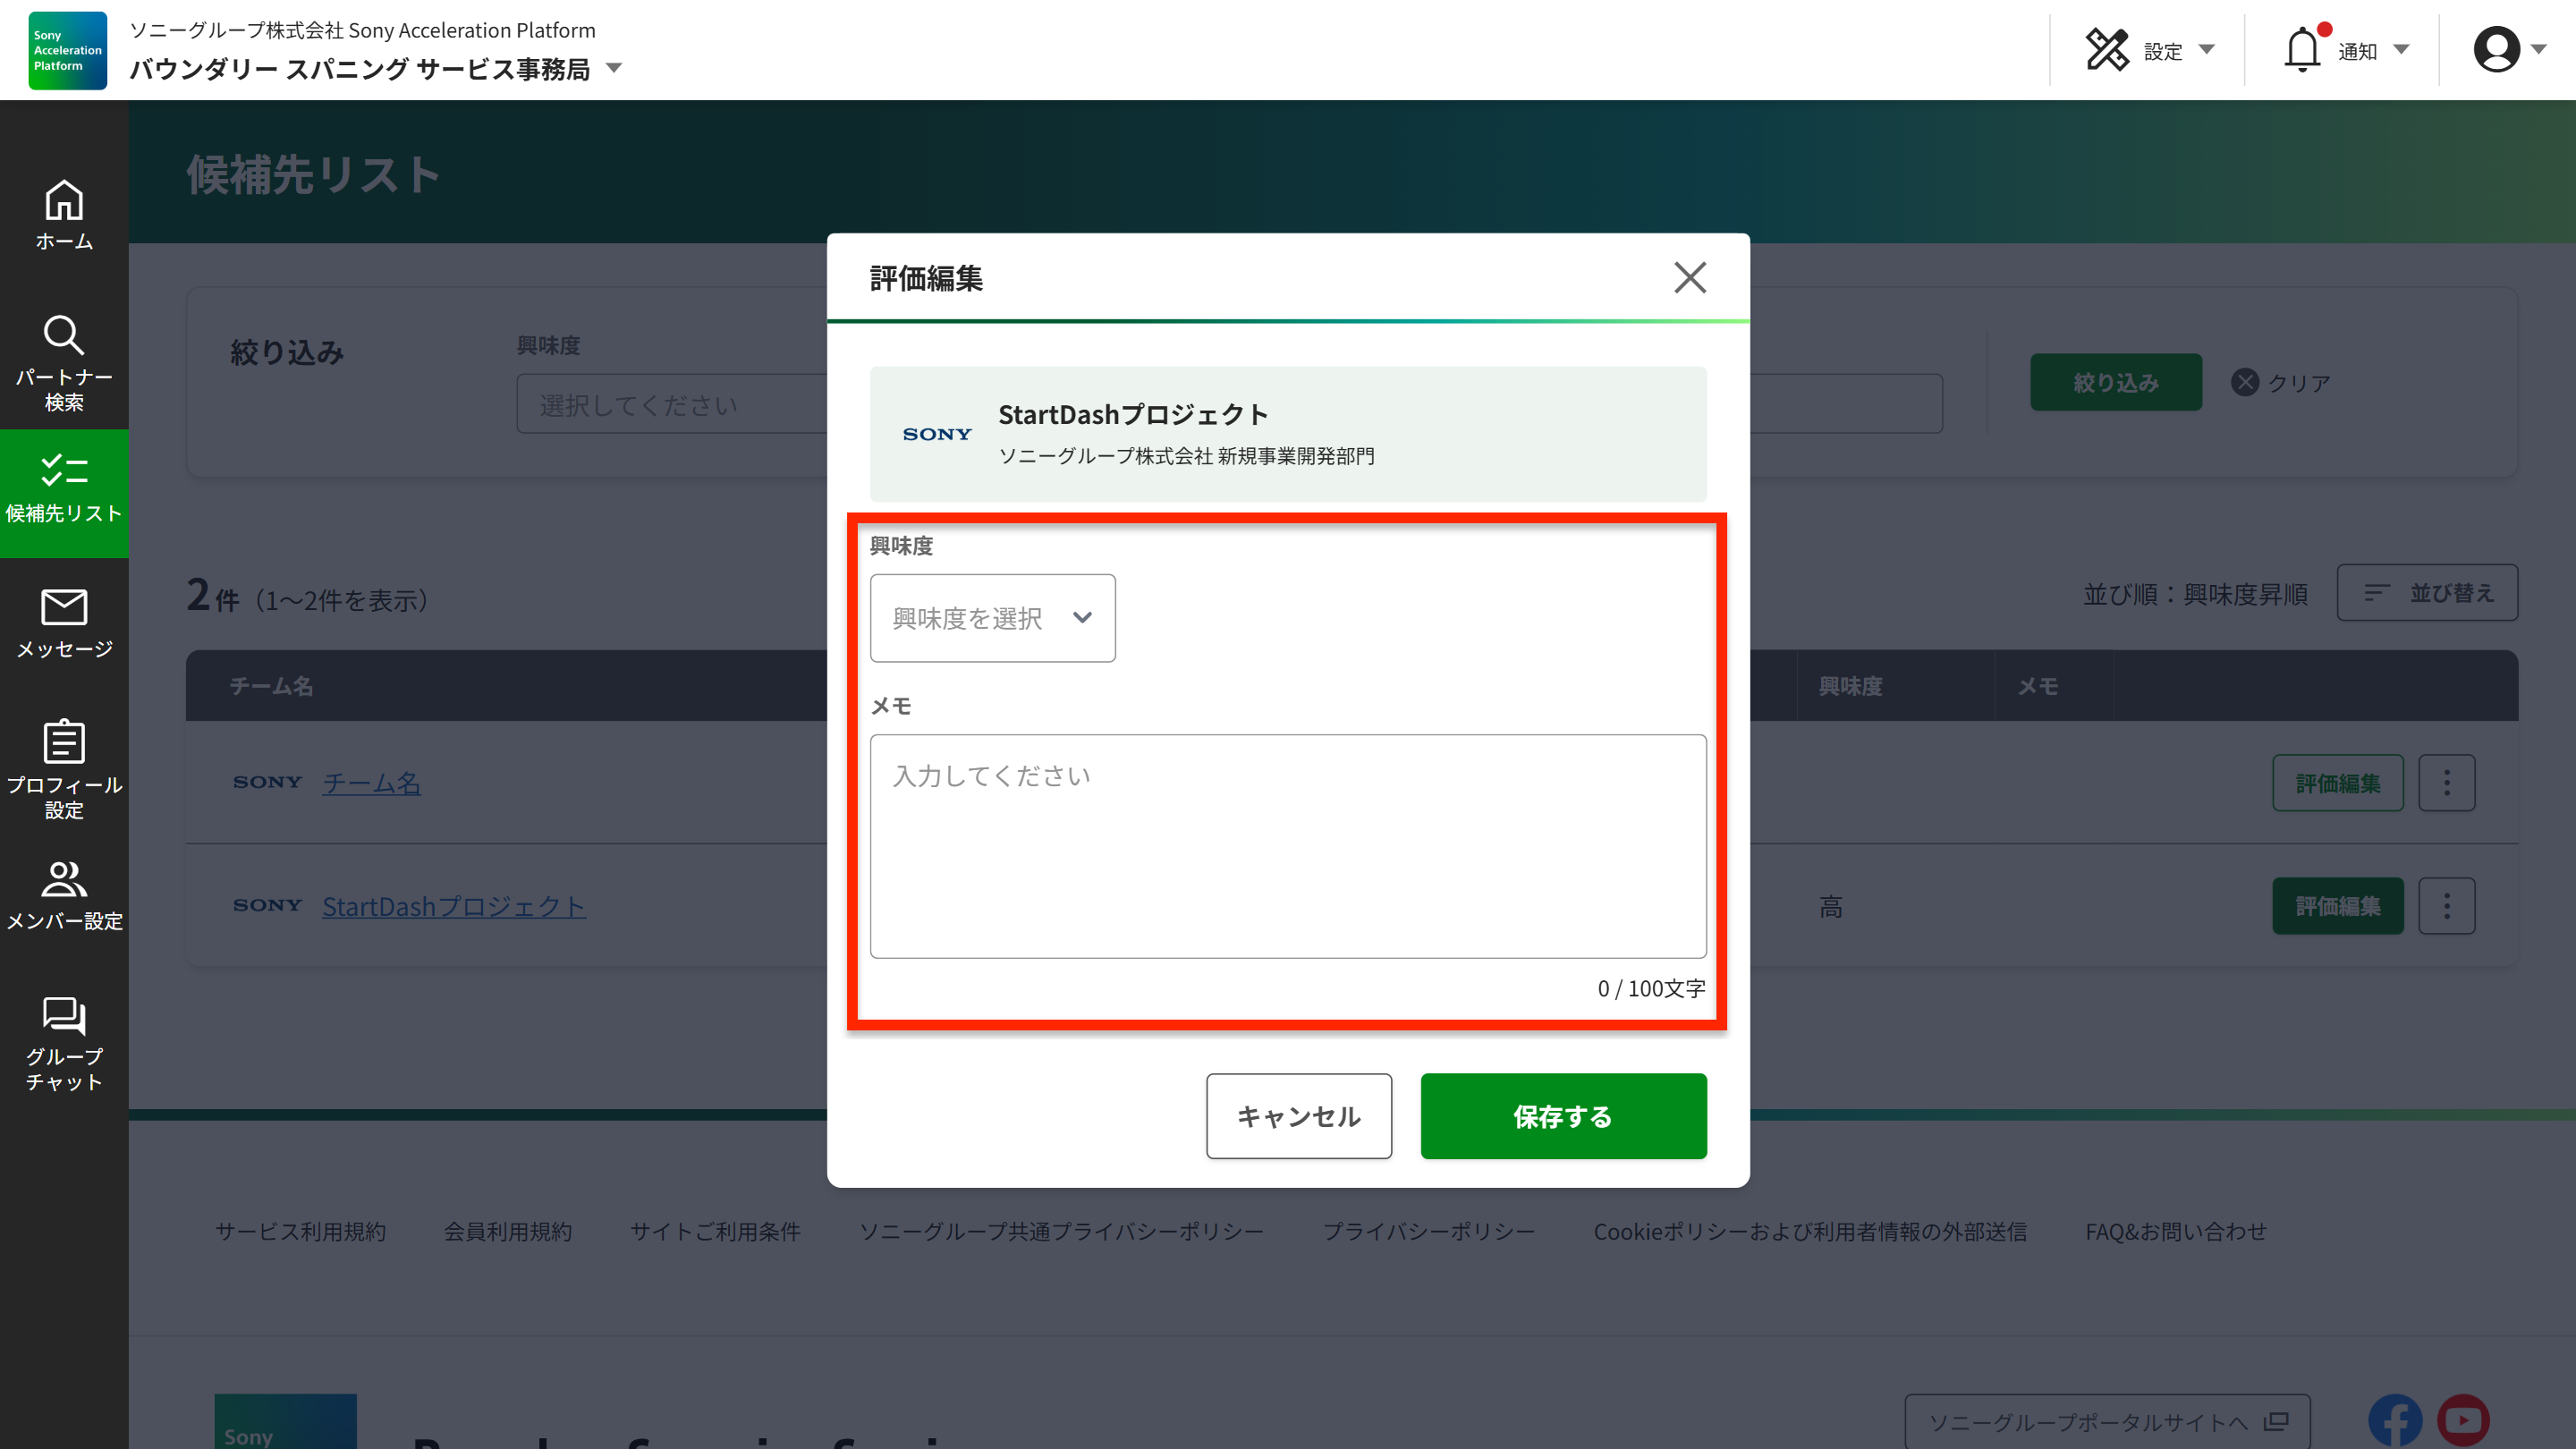Image resolution: width=2576 pixels, height=1449 pixels.
Task: Click into the メモ text area
Action: (1288, 846)
